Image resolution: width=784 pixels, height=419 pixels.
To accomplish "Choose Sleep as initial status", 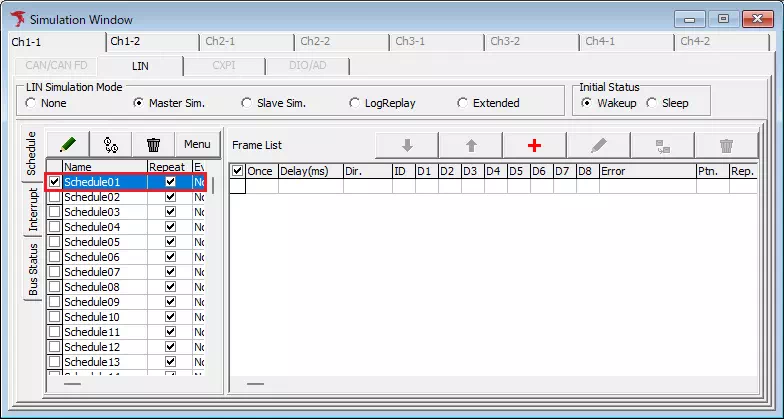I will click(652, 103).
